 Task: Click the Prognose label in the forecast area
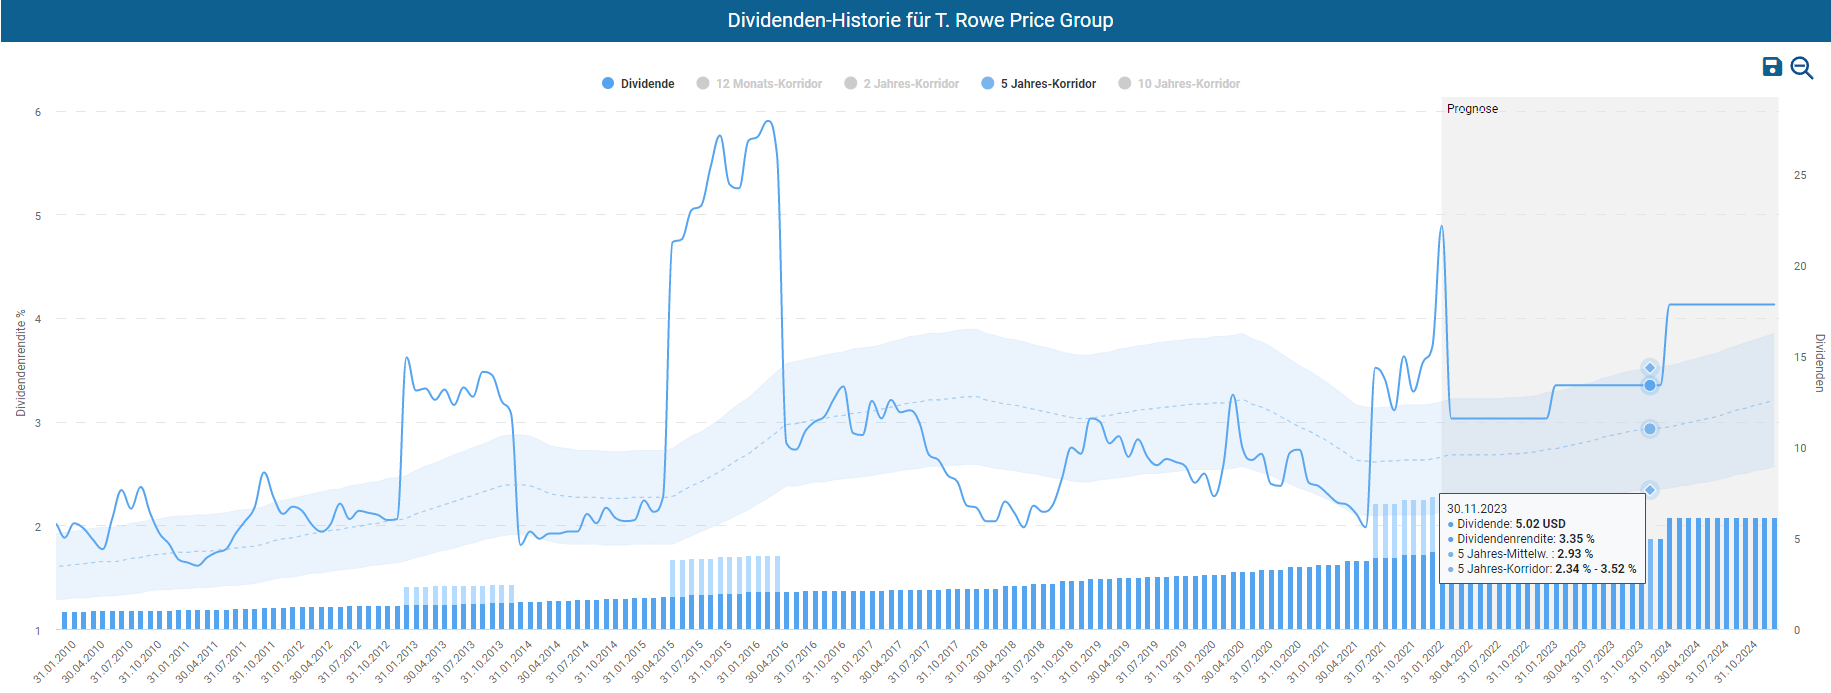pyautogui.click(x=1472, y=109)
